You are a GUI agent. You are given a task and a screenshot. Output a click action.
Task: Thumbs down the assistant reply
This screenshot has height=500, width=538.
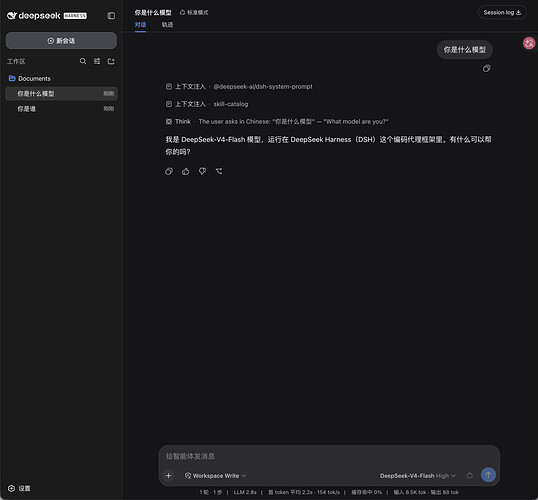pyautogui.click(x=202, y=171)
